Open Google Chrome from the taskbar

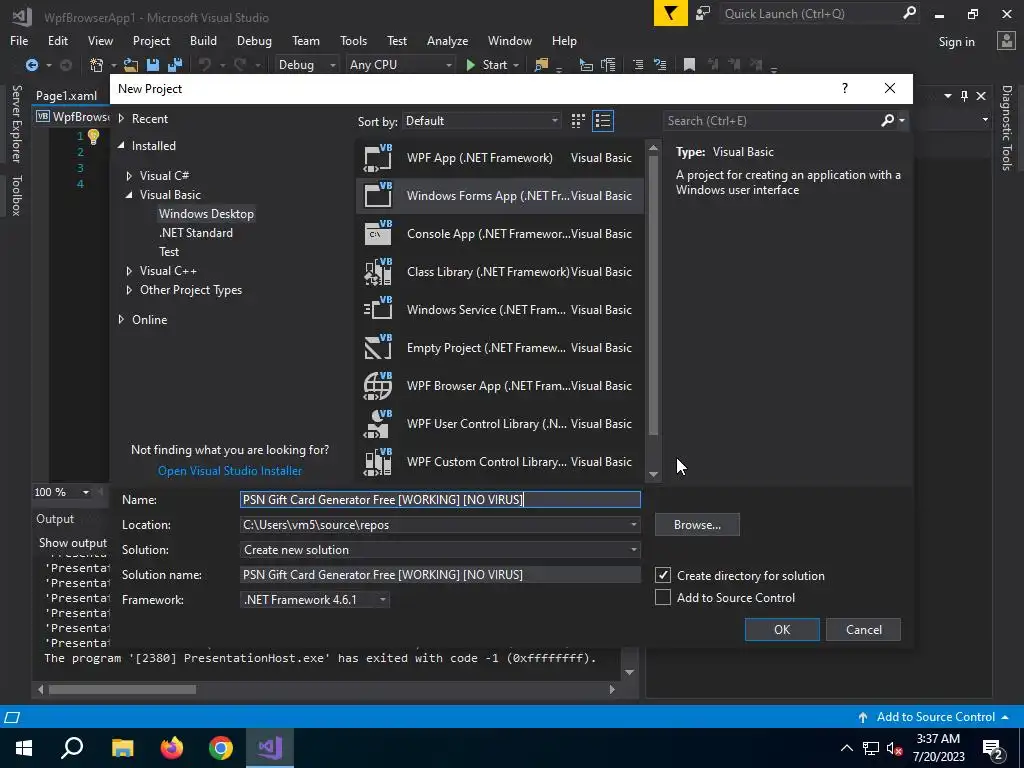tap(221, 748)
